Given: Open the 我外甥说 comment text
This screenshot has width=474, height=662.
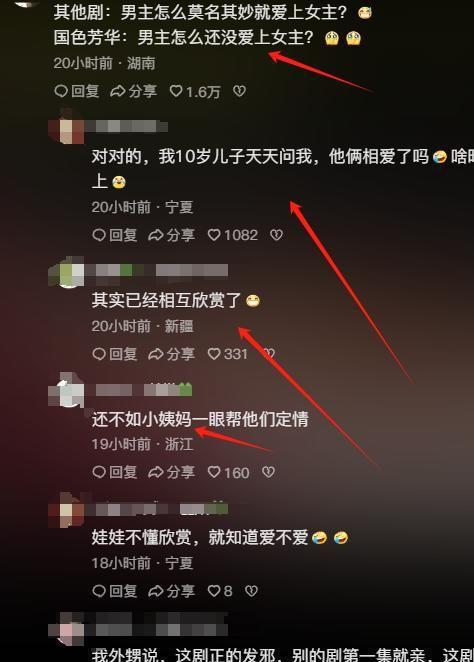Looking at the screenshot, I should click(x=283, y=654).
